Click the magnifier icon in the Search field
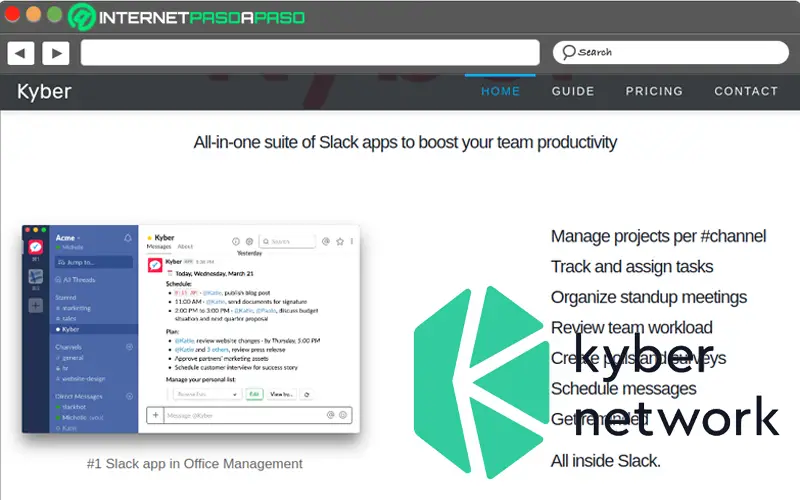The width and height of the screenshot is (800, 500). (568, 52)
